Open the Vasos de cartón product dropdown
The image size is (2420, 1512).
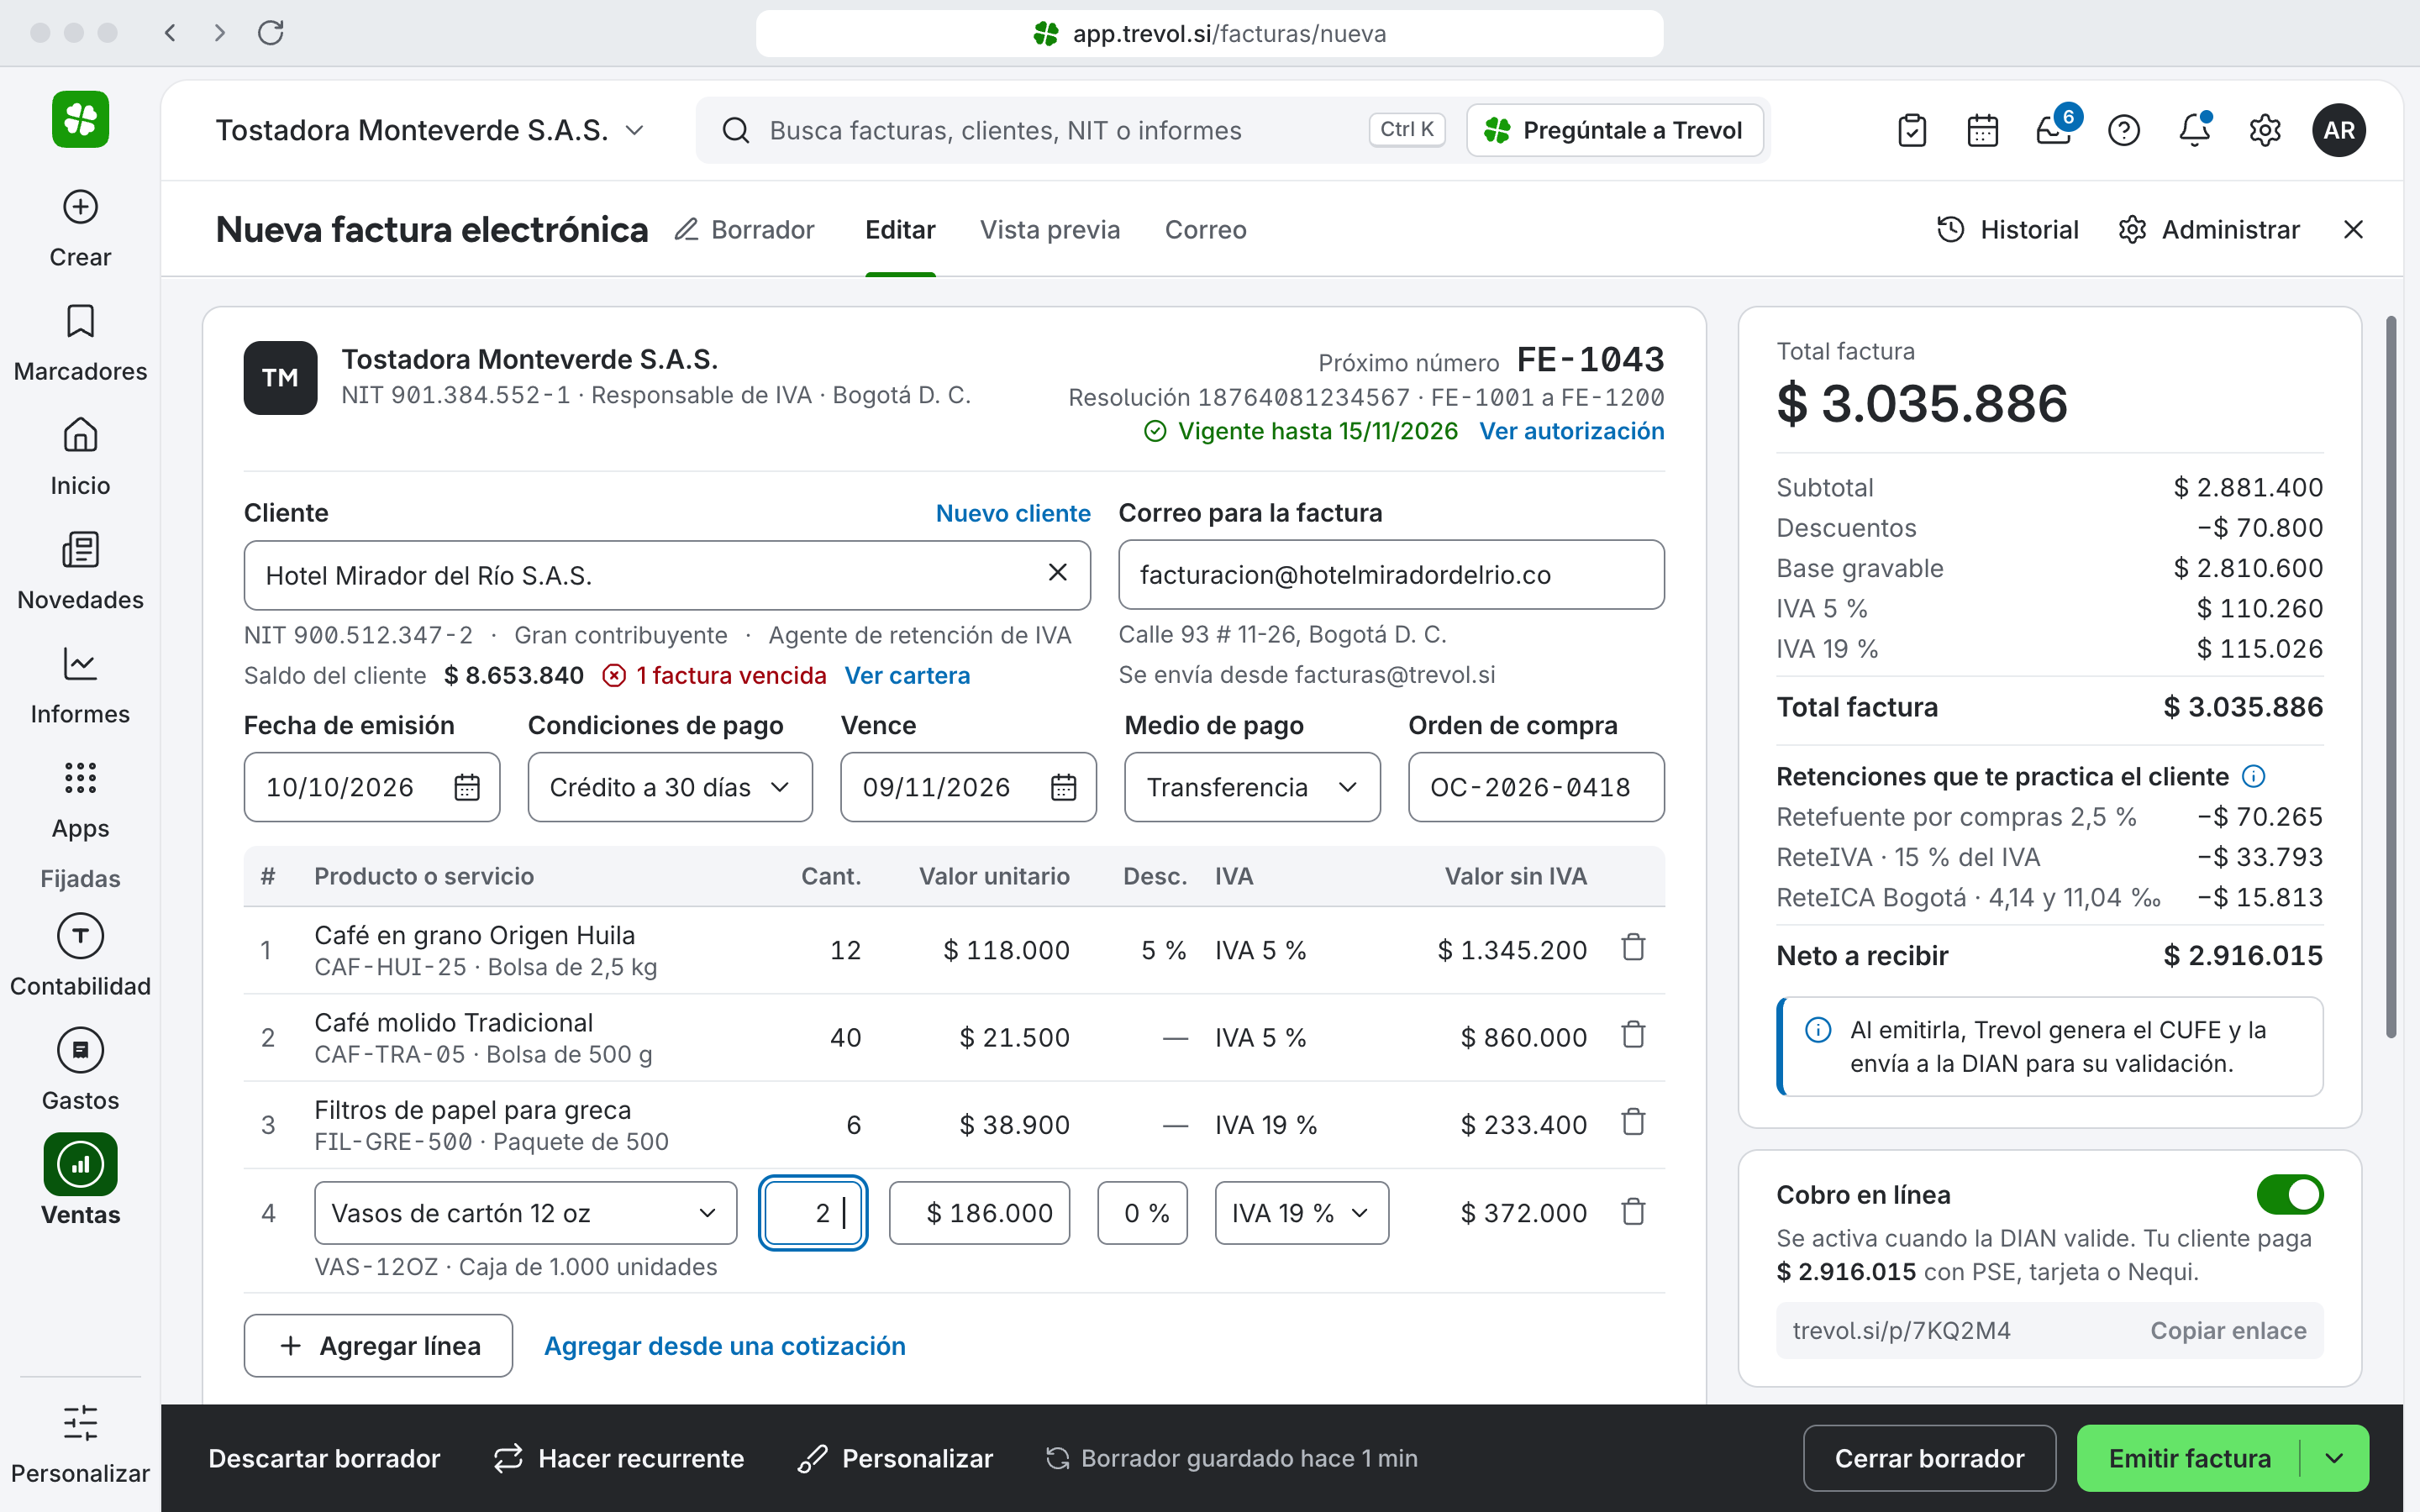(x=525, y=1213)
